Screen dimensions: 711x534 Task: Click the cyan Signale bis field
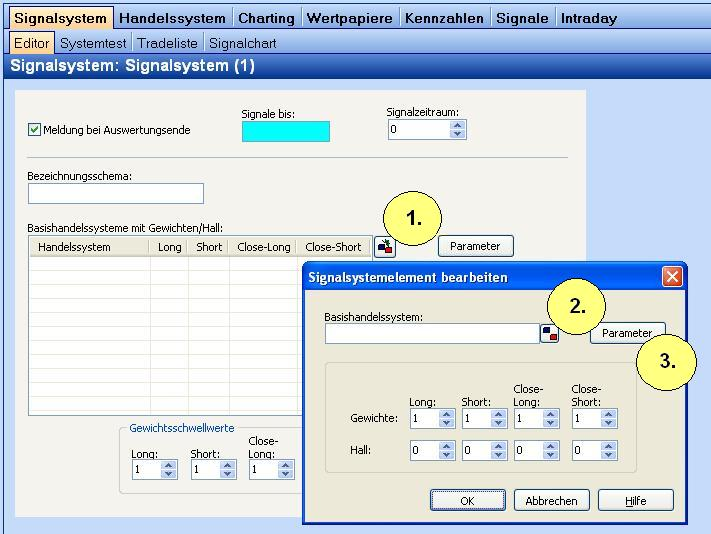coord(285,131)
